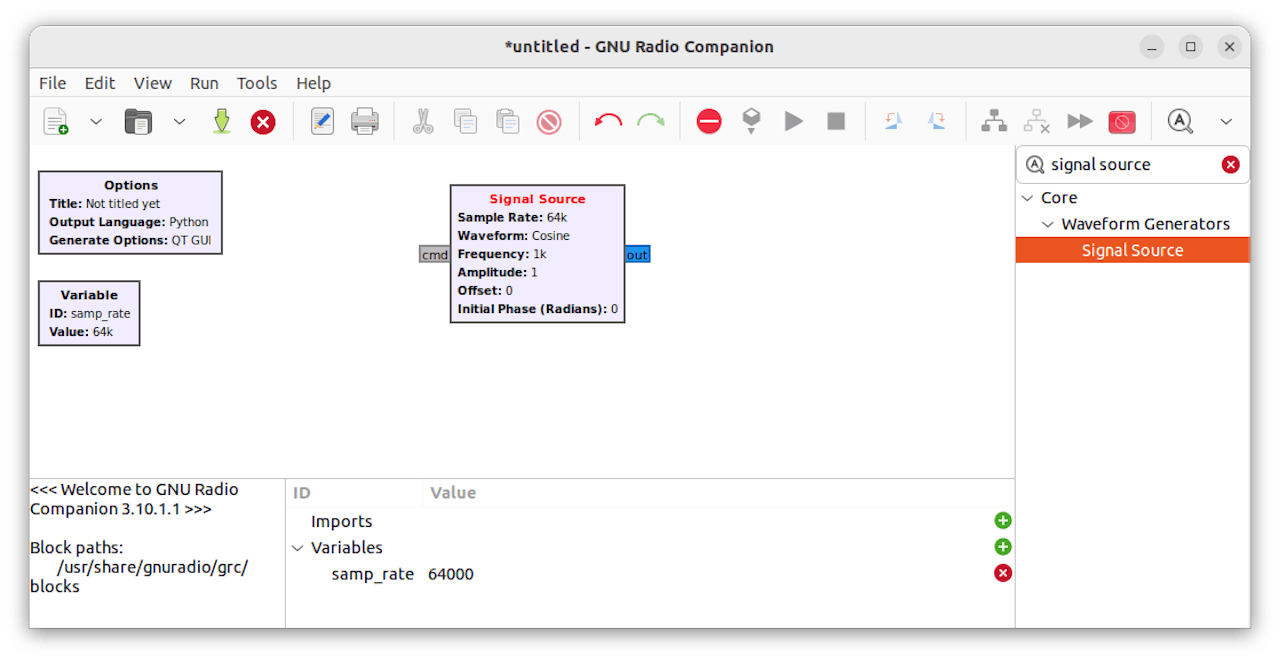The height and width of the screenshot is (661, 1280).
Task: Rotate selected block clockwise
Action: tap(937, 122)
